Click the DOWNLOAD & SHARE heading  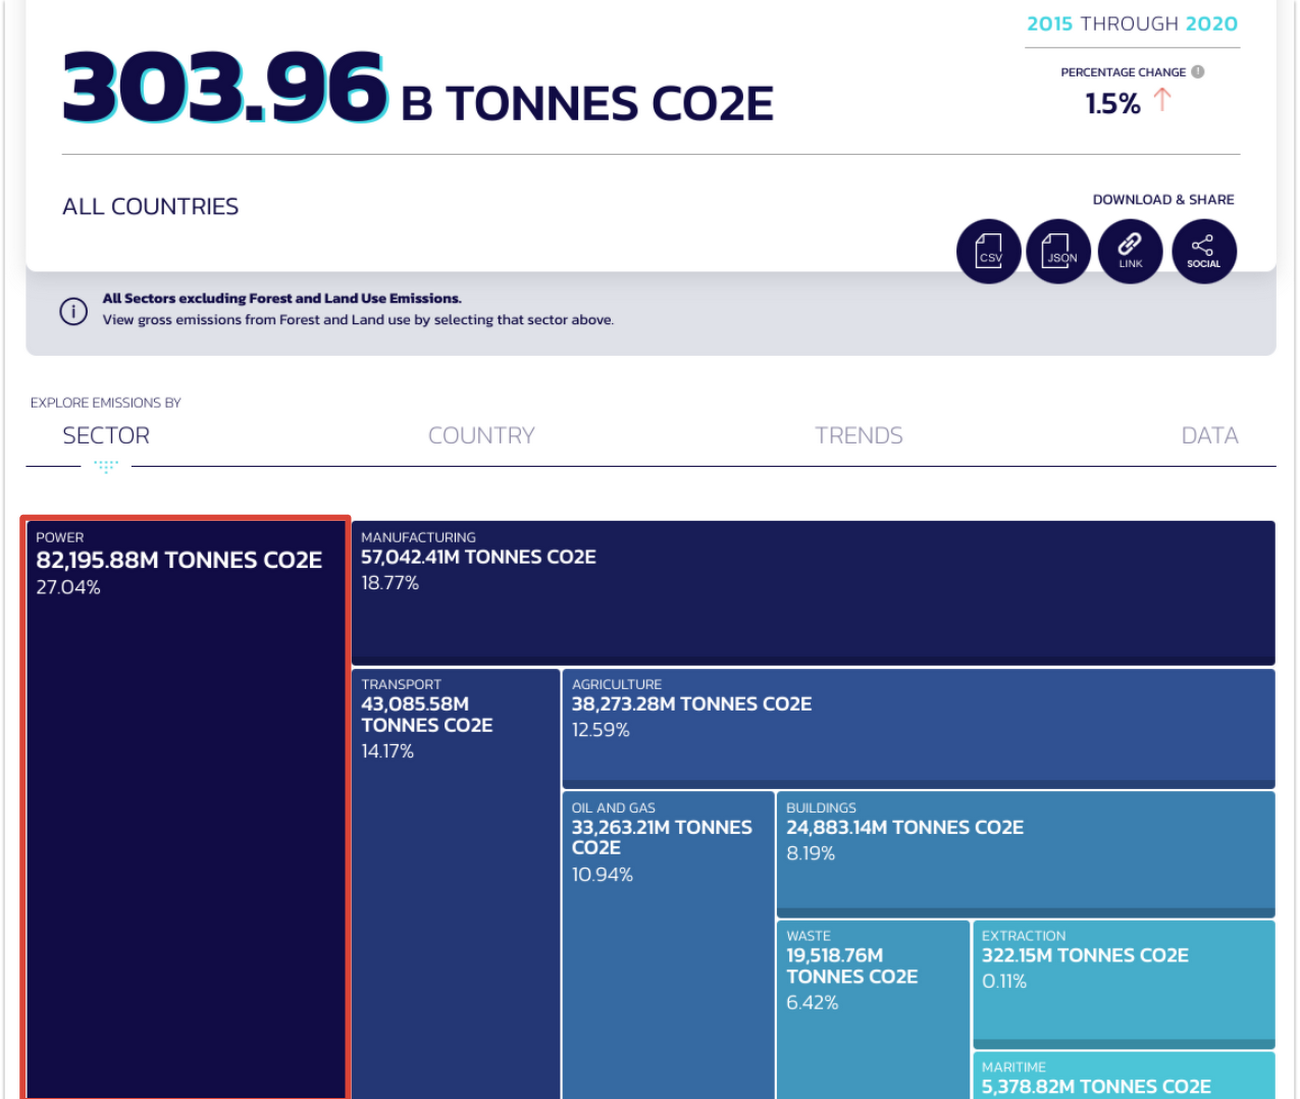pyautogui.click(x=1163, y=200)
